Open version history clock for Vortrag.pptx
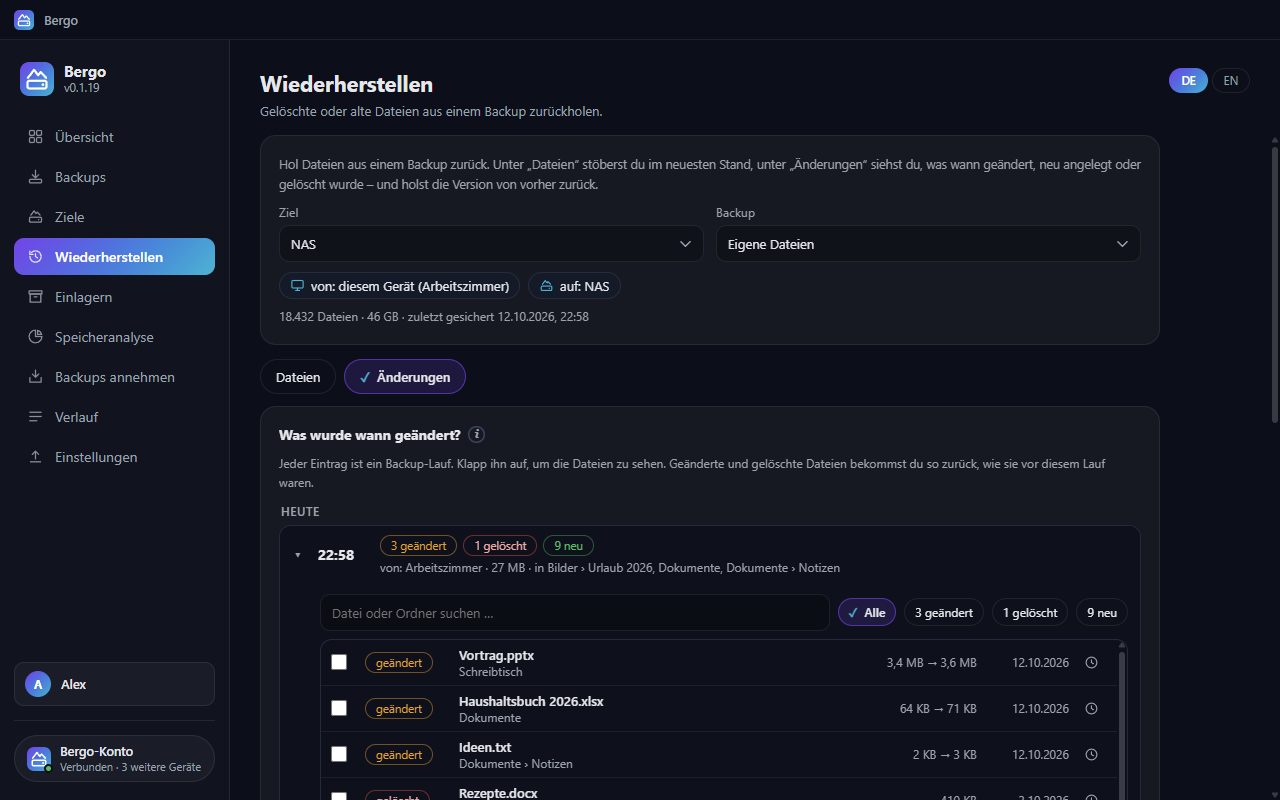Viewport: 1280px width, 800px height. (x=1092, y=662)
